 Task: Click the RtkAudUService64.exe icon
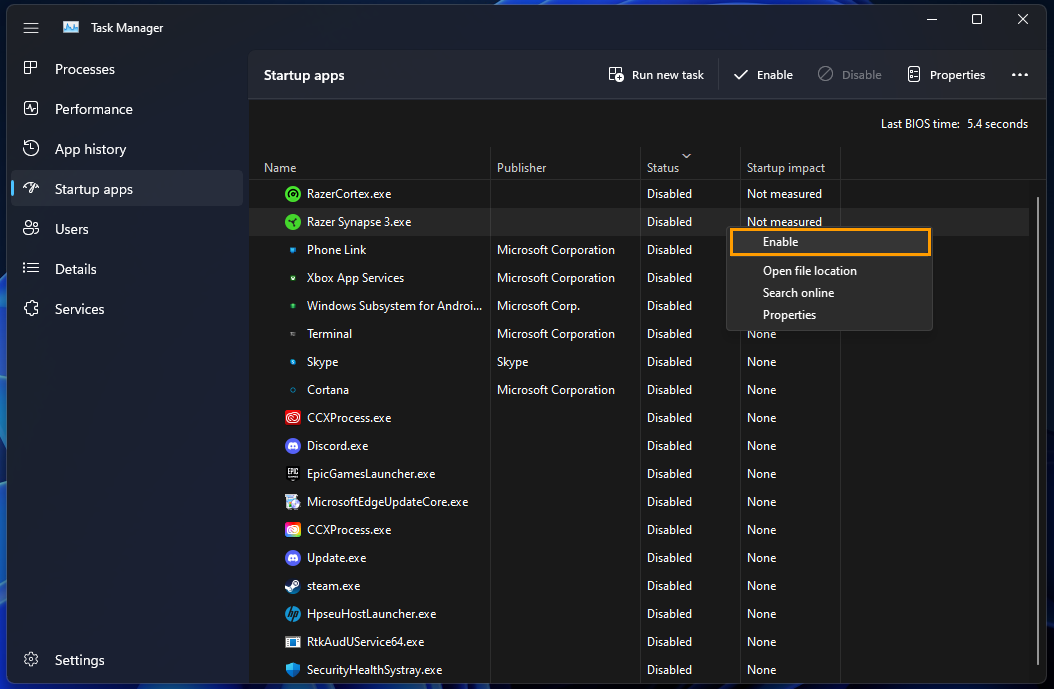click(292, 642)
